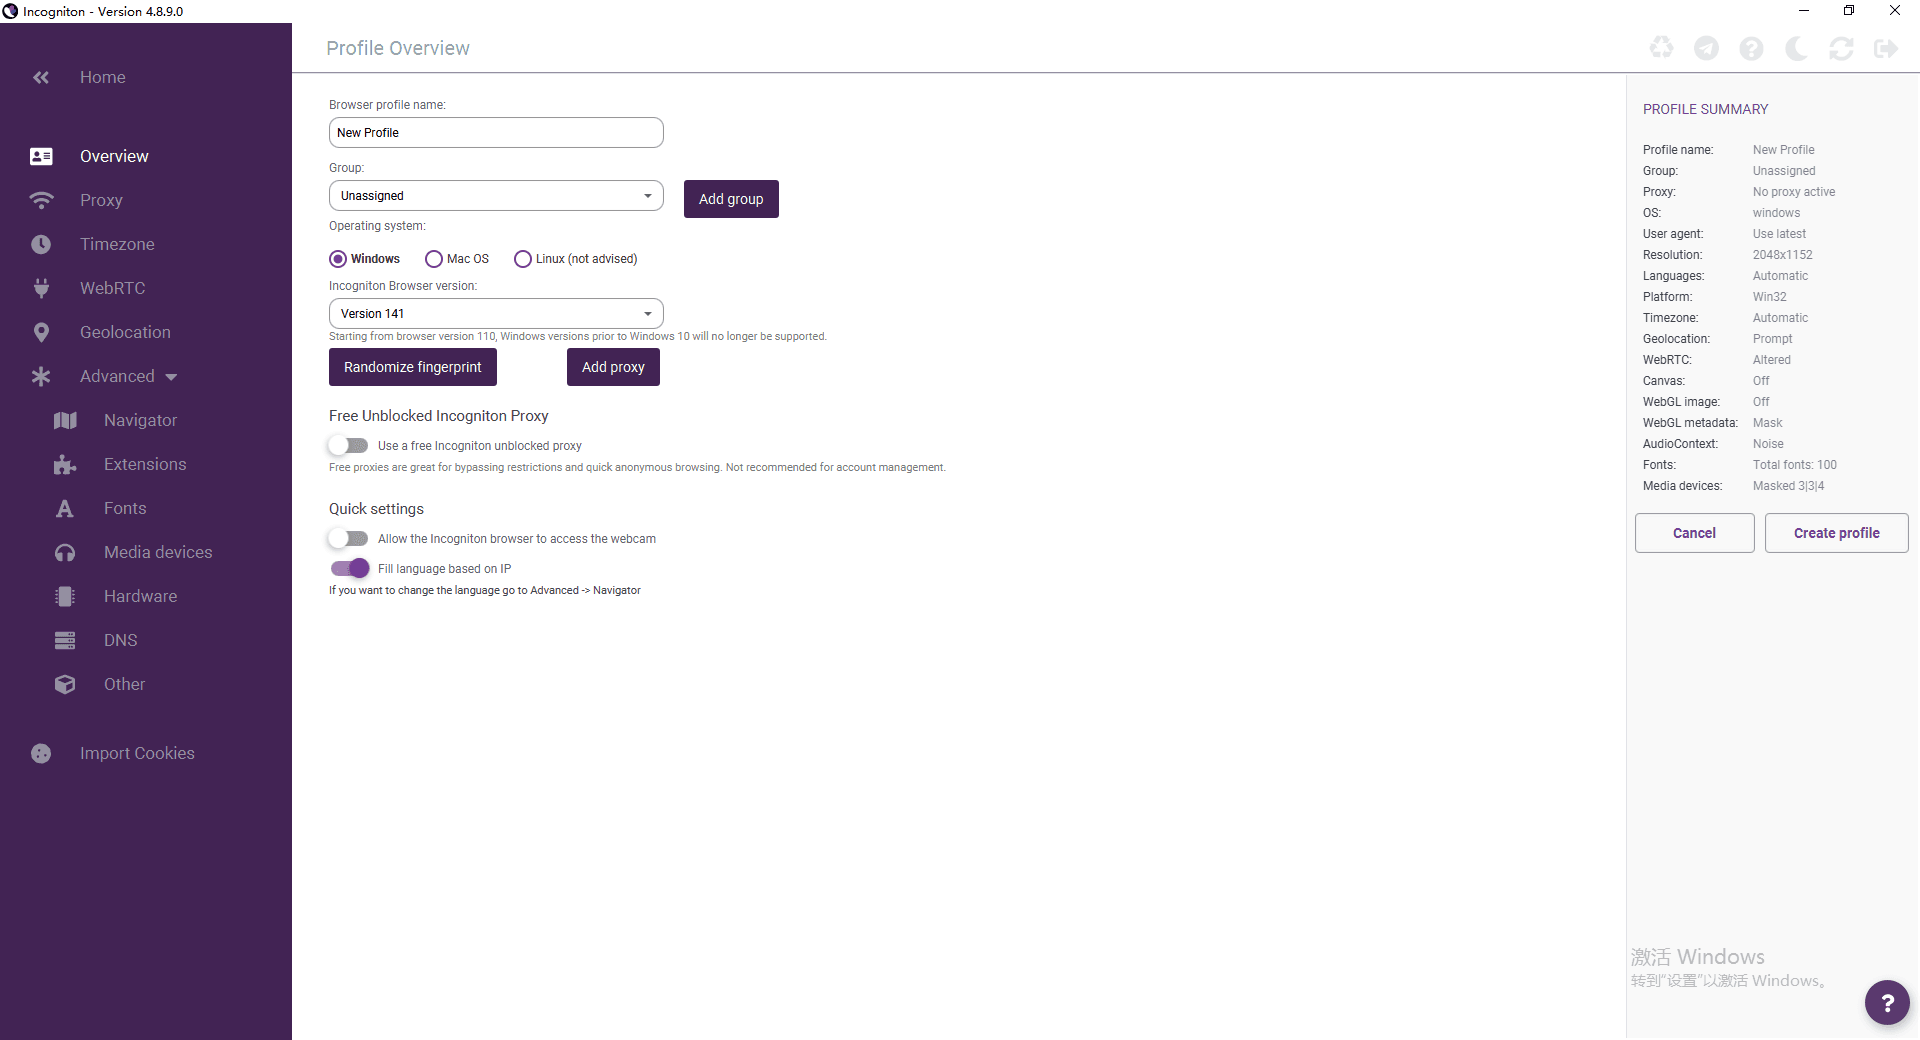Click the Randomize fingerprint button
Image resolution: width=1920 pixels, height=1040 pixels.
click(412, 367)
